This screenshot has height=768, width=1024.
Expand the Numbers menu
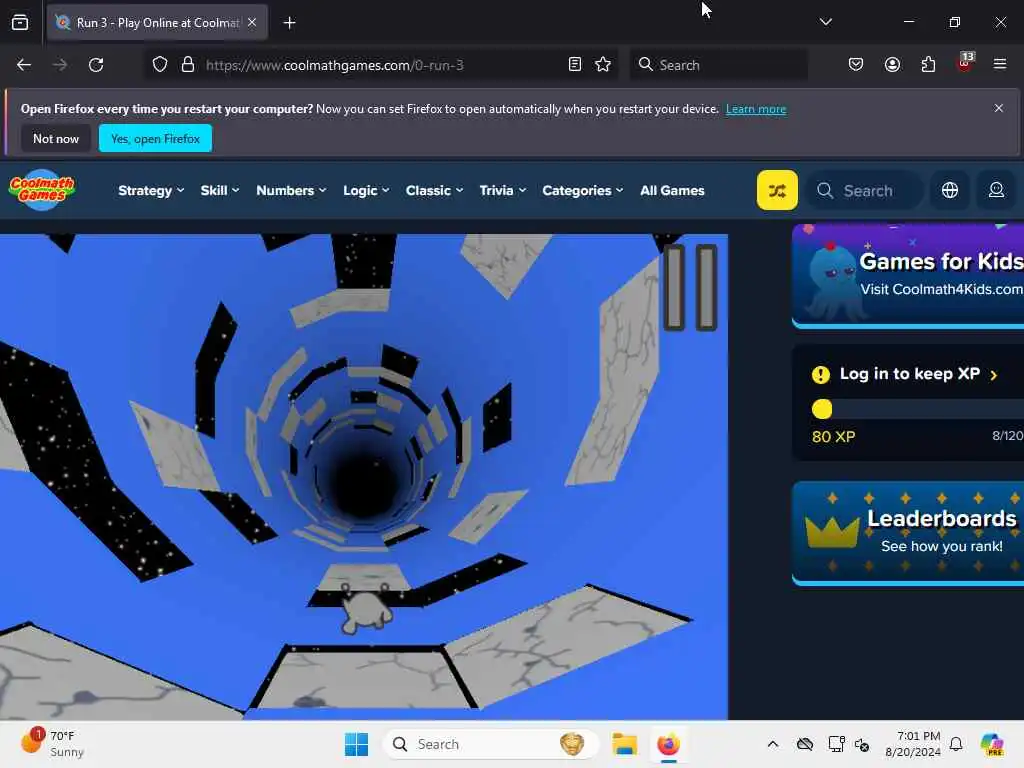[291, 191]
